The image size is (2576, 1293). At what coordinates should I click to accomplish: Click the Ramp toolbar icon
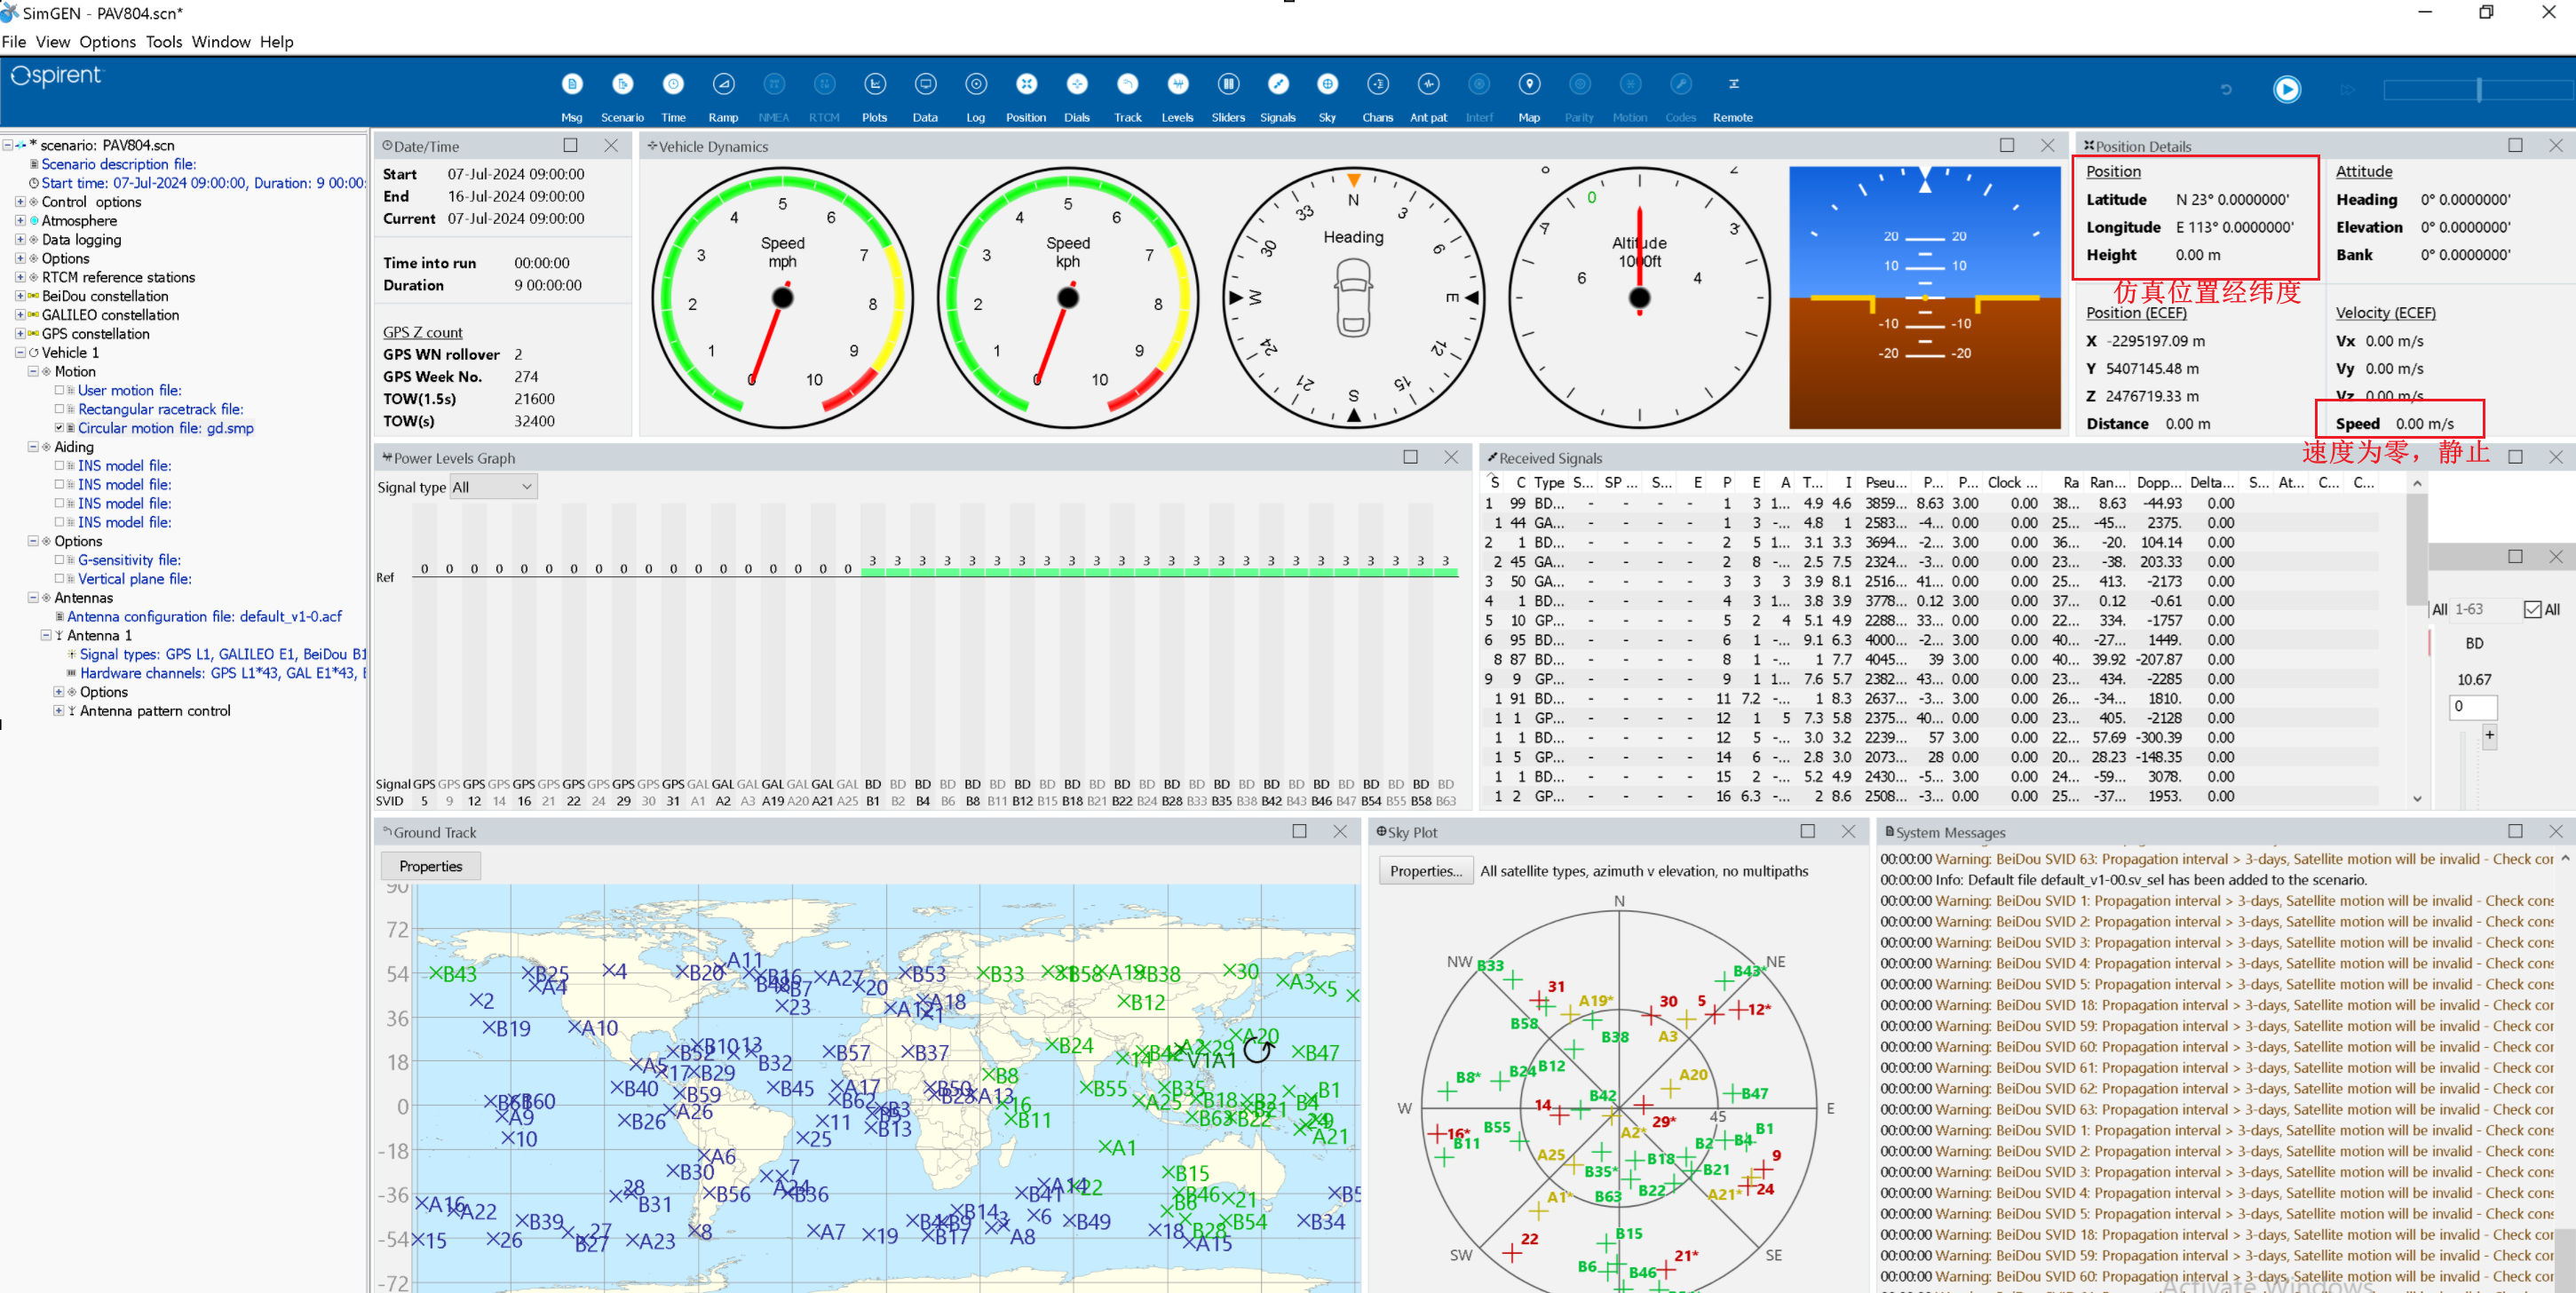tap(723, 85)
